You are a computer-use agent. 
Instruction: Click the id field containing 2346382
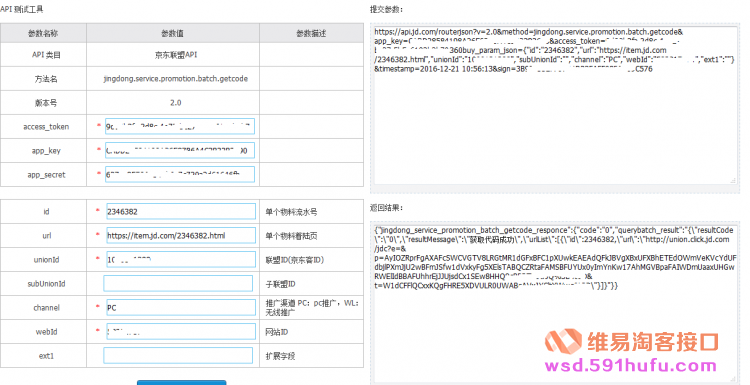pyautogui.click(x=181, y=211)
